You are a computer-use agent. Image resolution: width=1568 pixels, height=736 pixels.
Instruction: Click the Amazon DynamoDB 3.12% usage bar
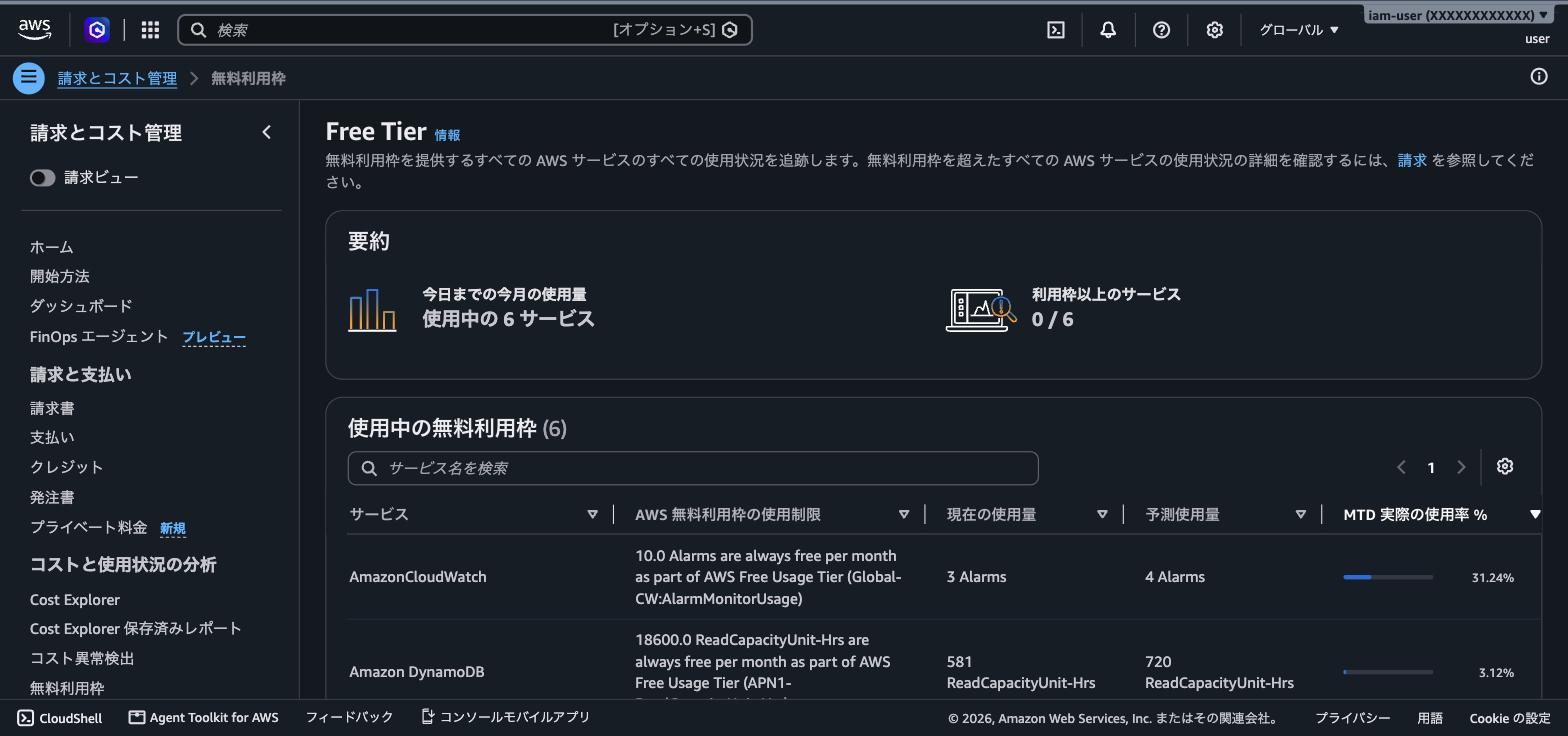tap(1388, 672)
